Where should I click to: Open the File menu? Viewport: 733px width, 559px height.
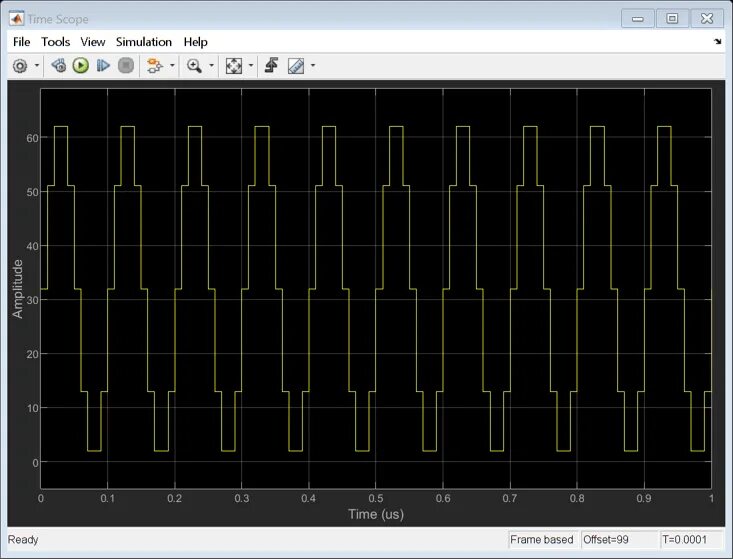pyautogui.click(x=22, y=42)
